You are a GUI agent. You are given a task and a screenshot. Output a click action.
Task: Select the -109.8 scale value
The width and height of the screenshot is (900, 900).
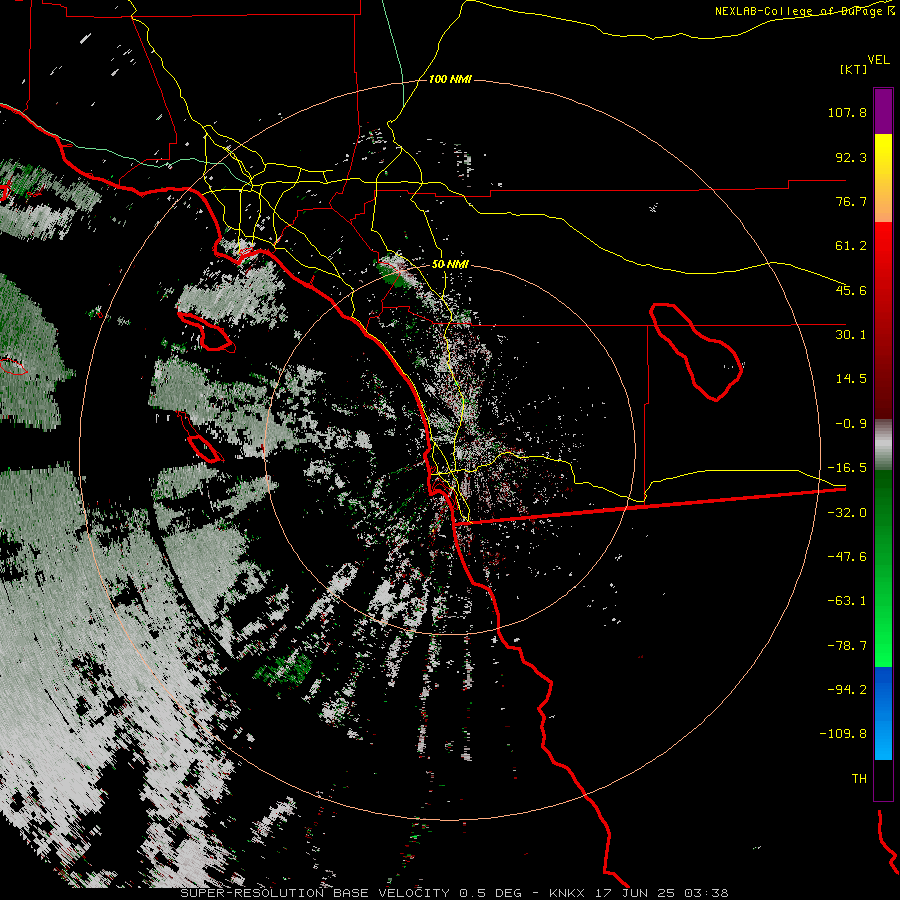(843, 734)
